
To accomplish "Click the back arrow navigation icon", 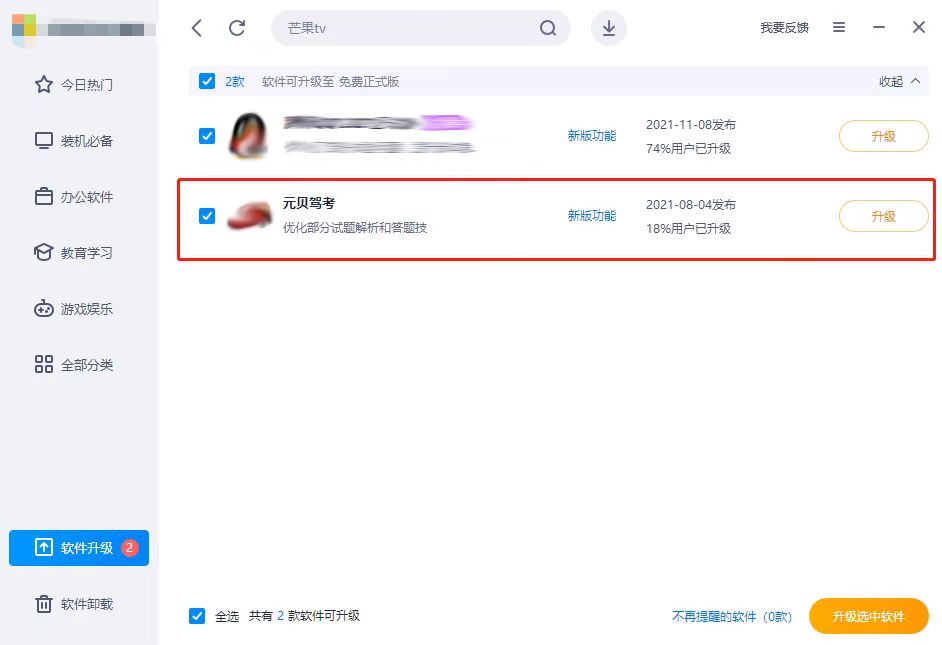I will [x=197, y=28].
